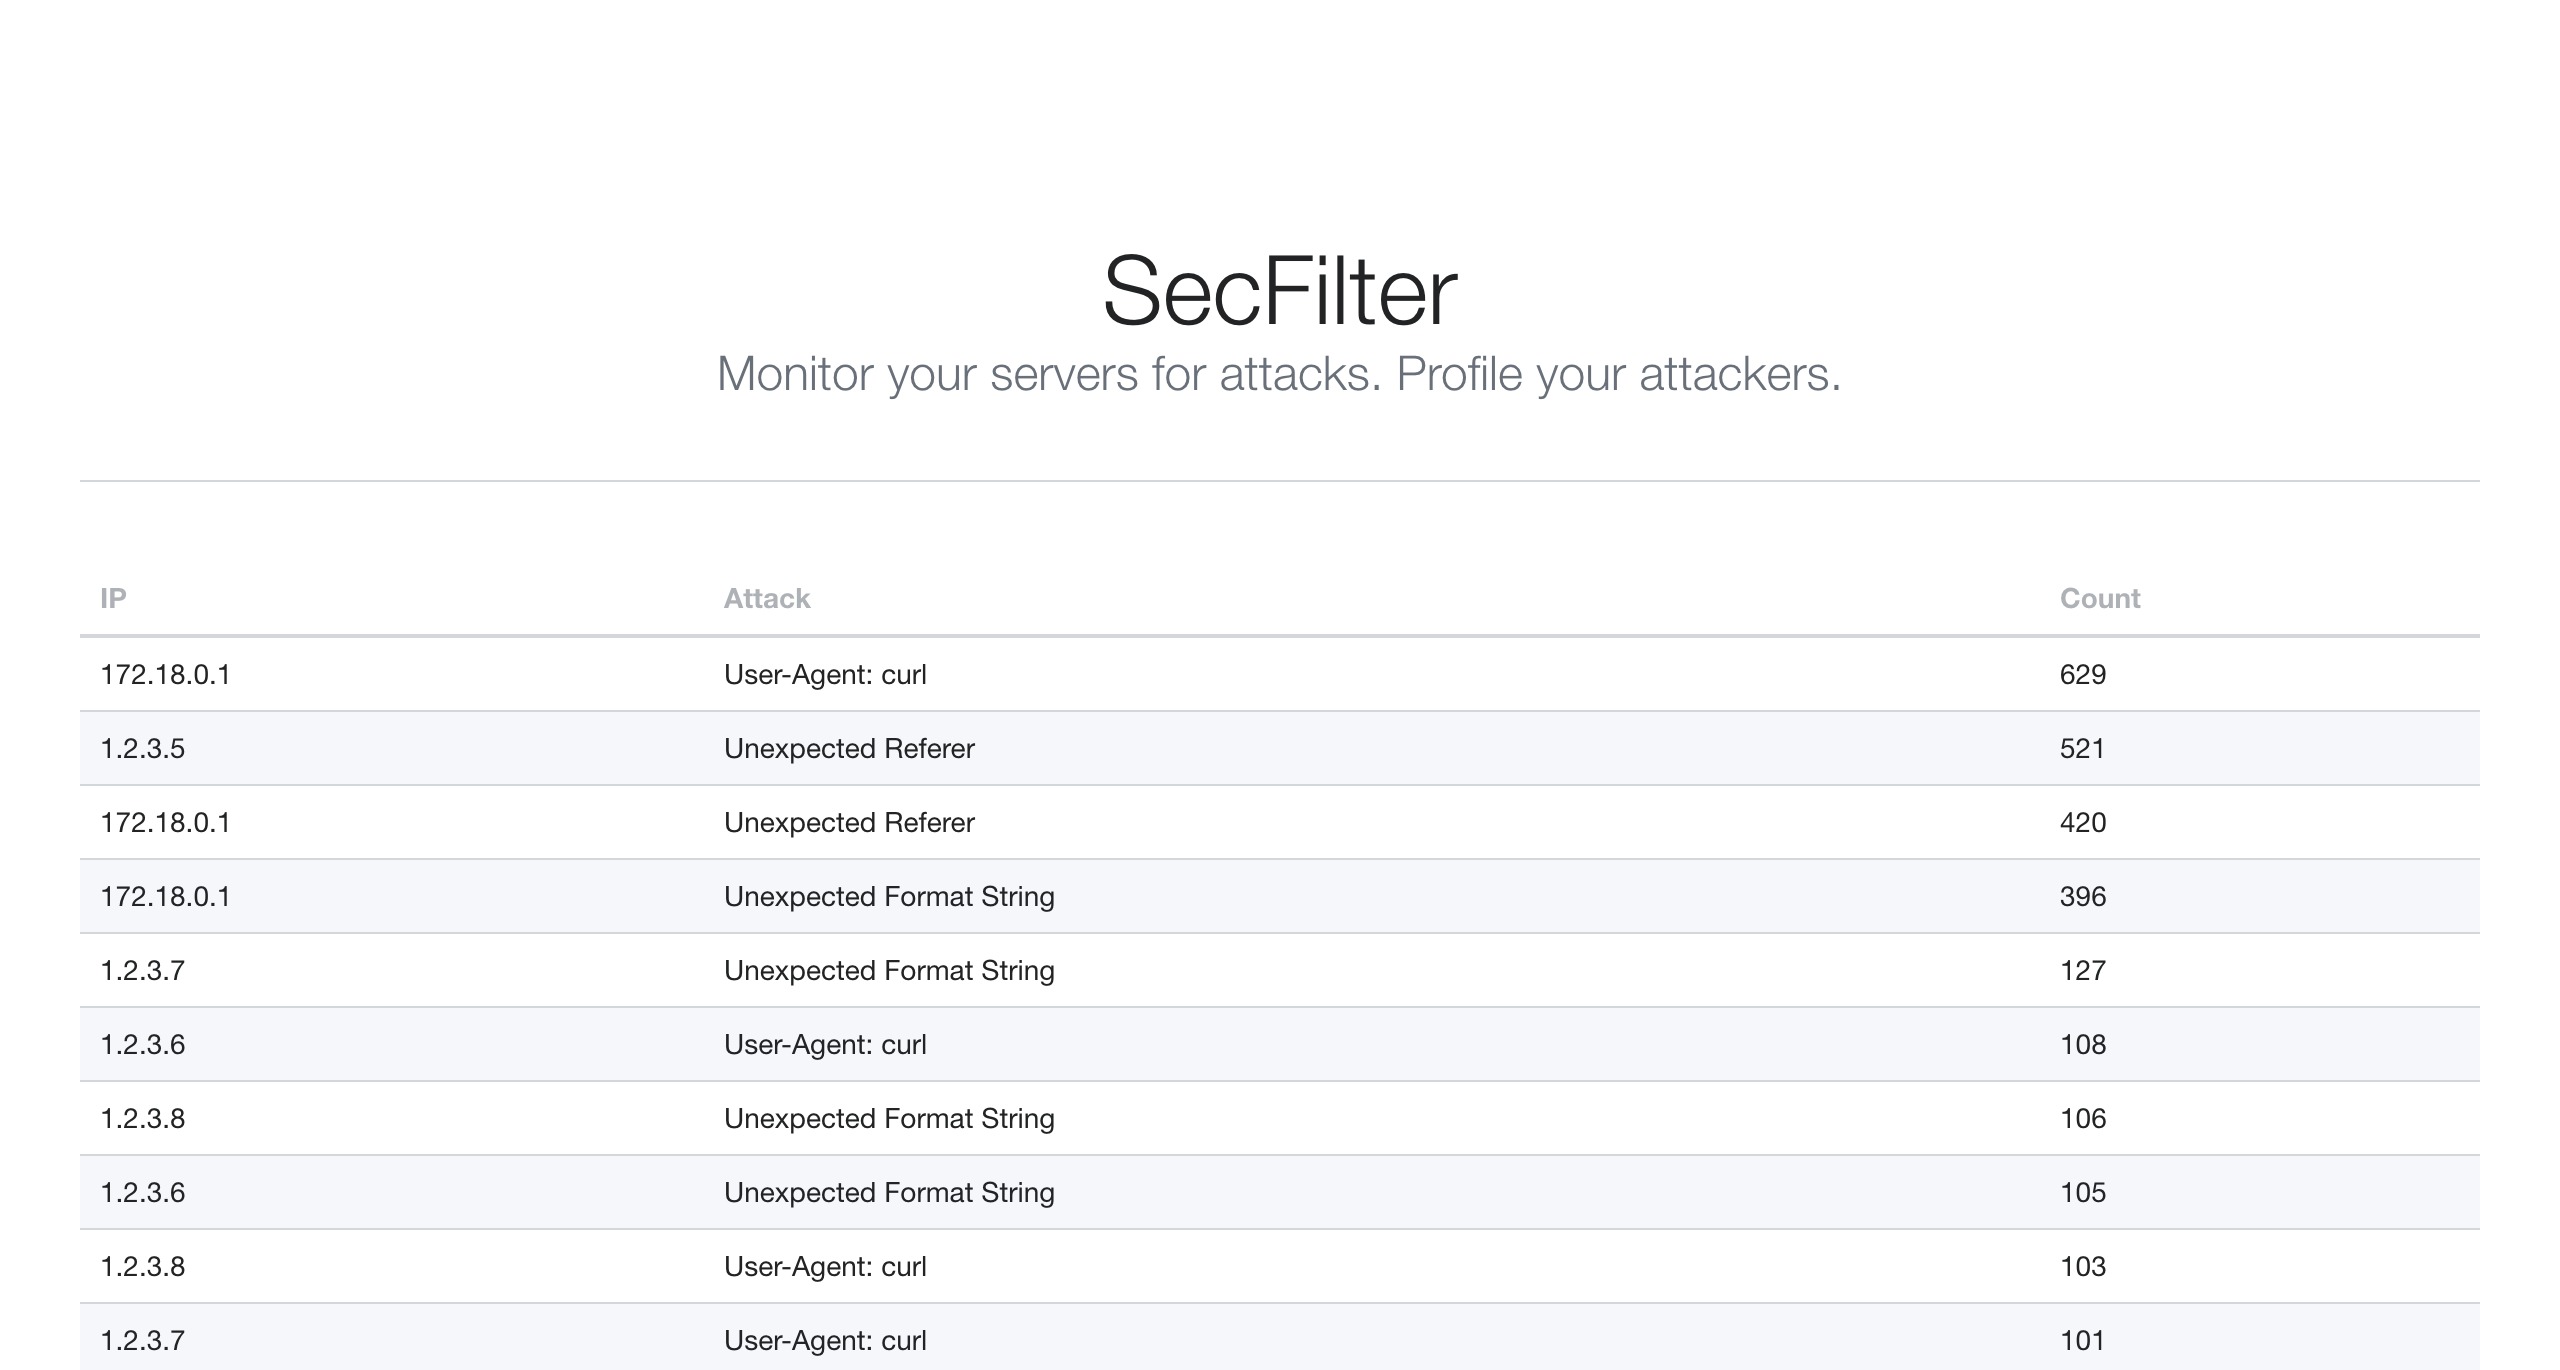Click the SecFilter page title
Screen dimensions: 2560x1370
click(1279, 291)
